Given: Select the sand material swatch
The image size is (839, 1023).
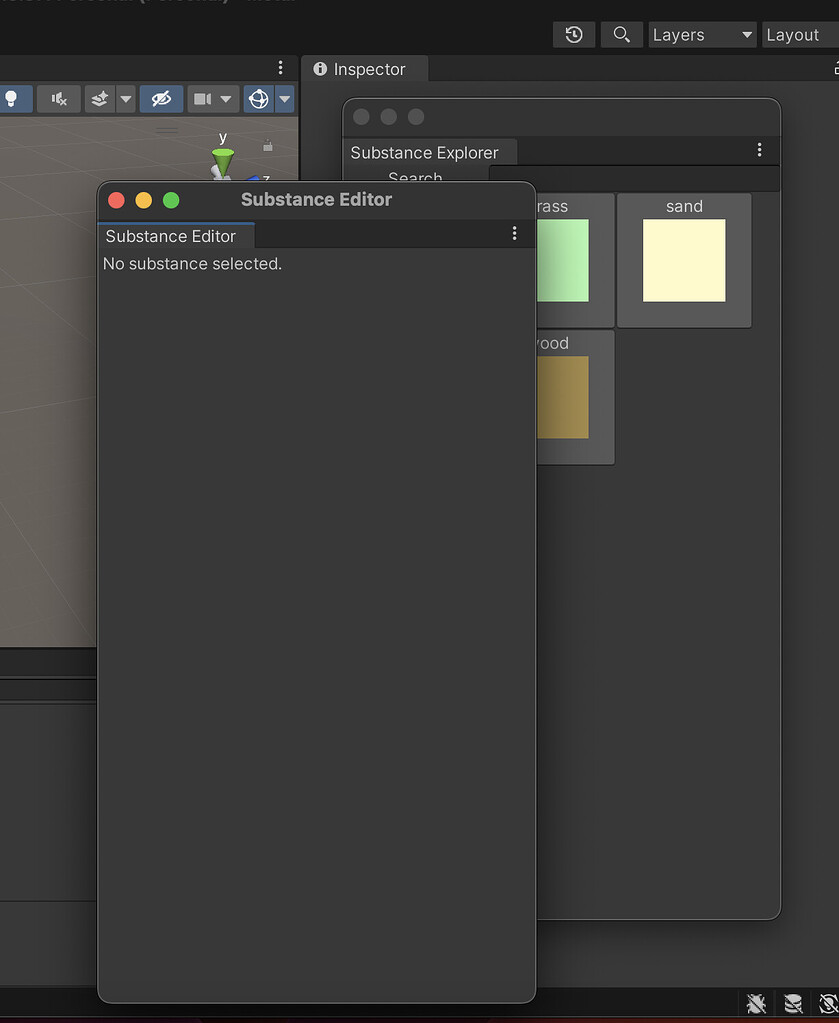Looking at the screenshot, I should 684,260.
